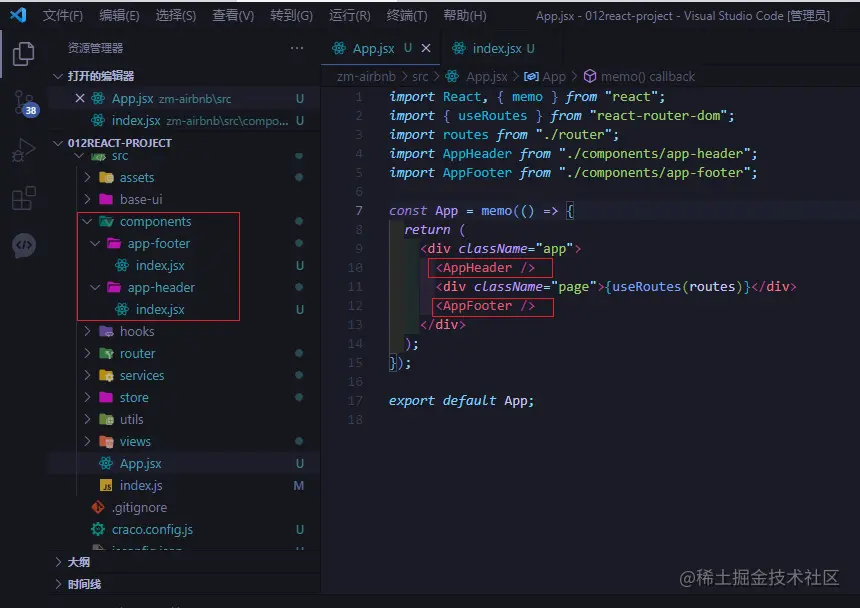This screenshot has width=860, height=608.
Task: Collapse the app-header folder chevron
Action: 95,287
